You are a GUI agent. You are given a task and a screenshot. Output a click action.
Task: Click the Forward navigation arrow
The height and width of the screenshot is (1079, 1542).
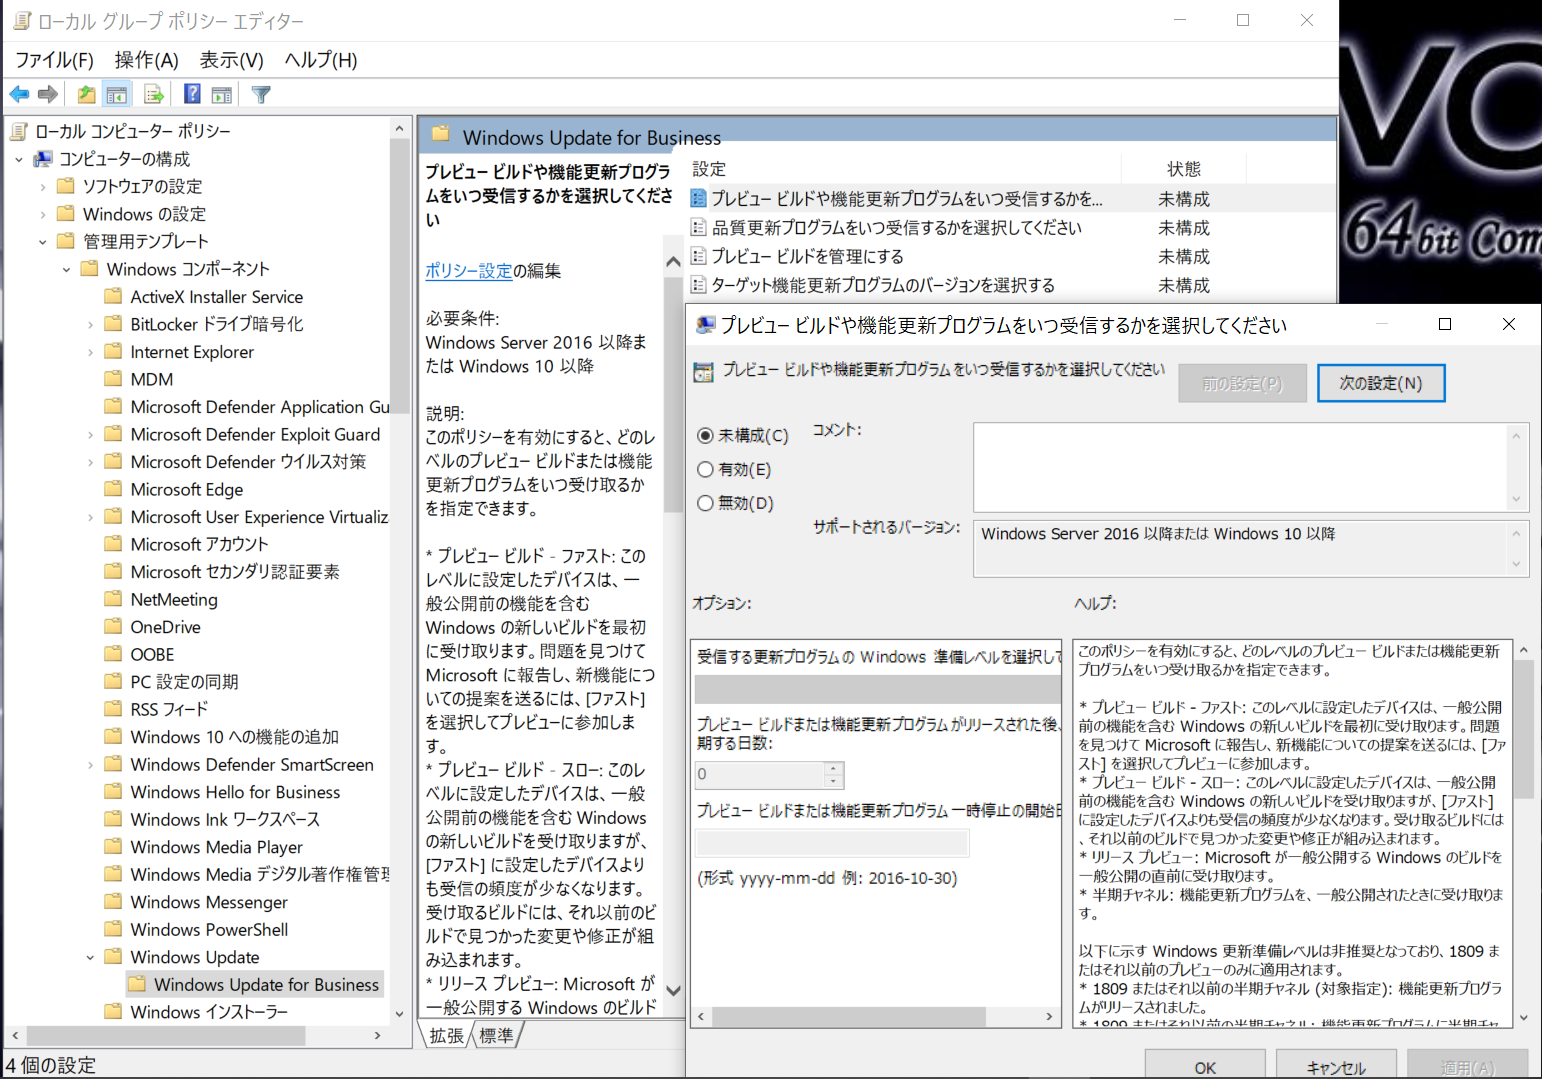coord(47,93)
